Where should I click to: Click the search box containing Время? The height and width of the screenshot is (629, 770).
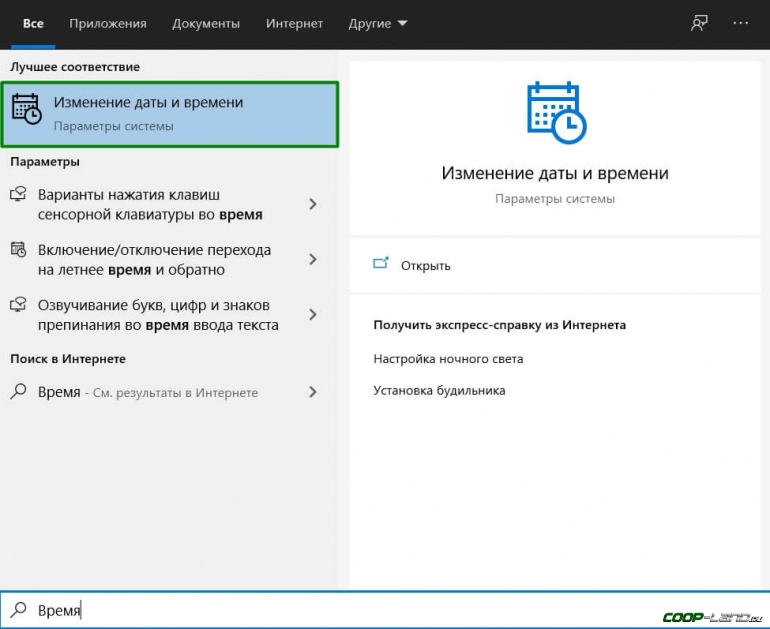(x=300, y=610)
